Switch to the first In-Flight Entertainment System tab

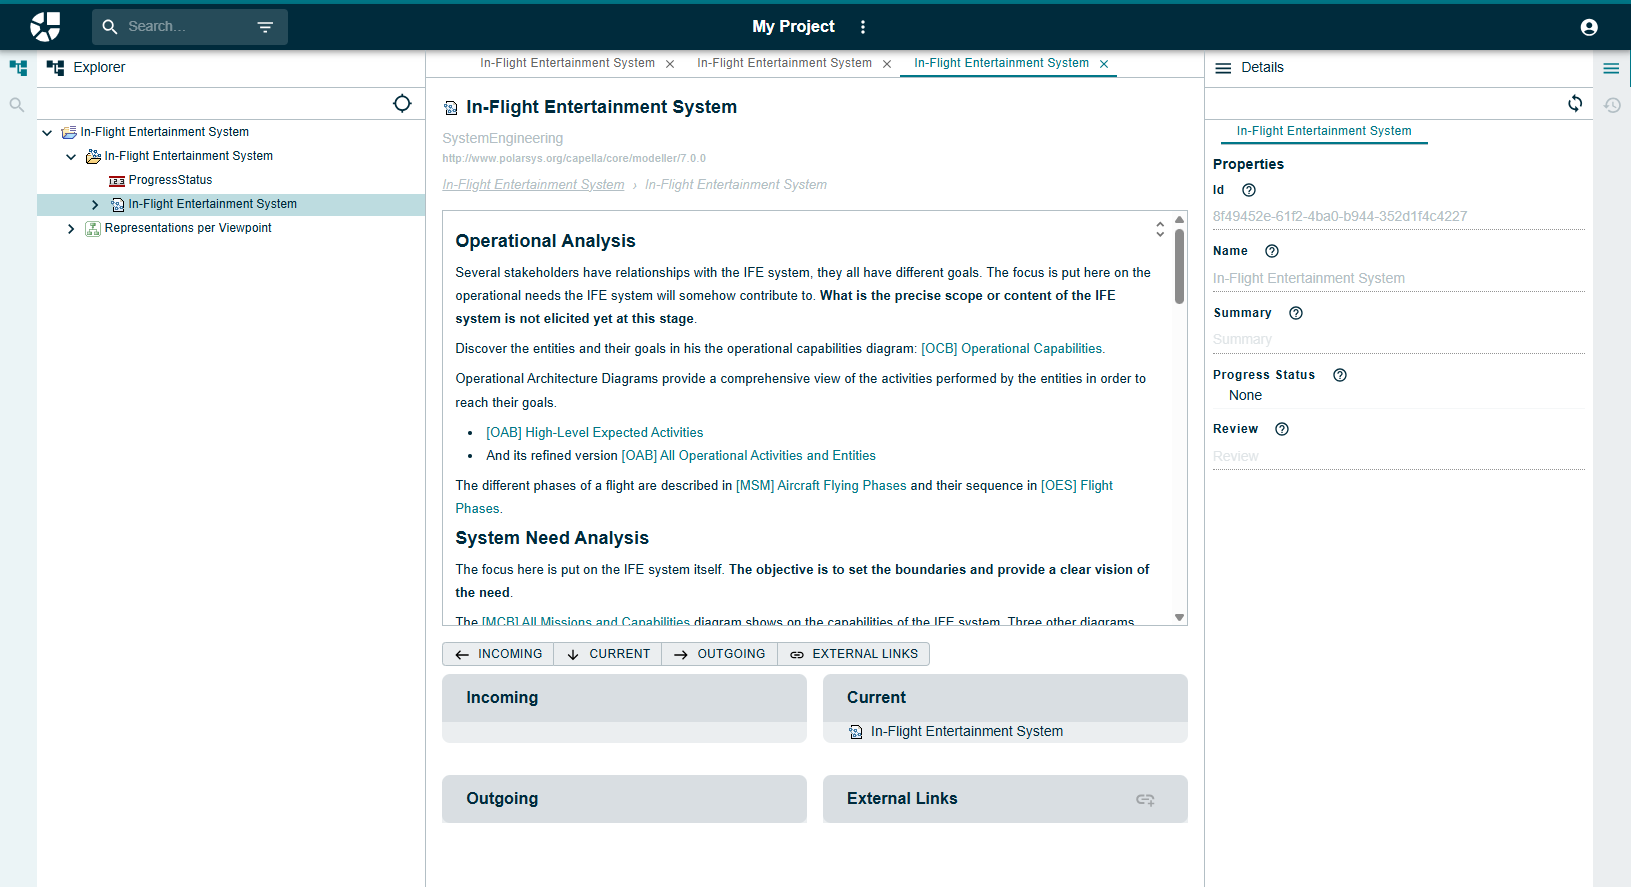[567, 63]
